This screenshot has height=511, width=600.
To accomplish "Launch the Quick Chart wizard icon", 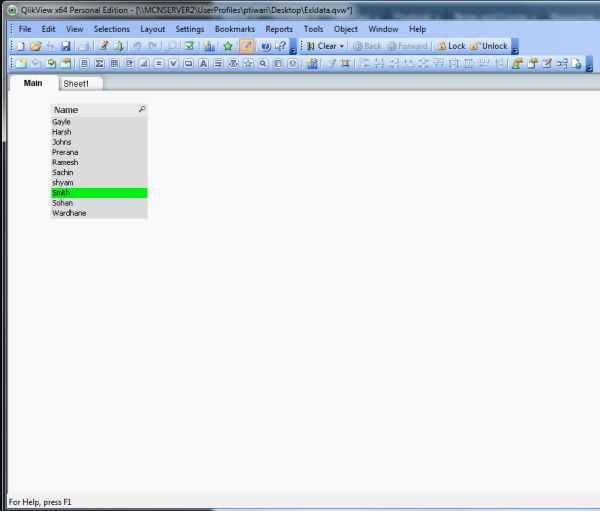I will pos(209,46).
